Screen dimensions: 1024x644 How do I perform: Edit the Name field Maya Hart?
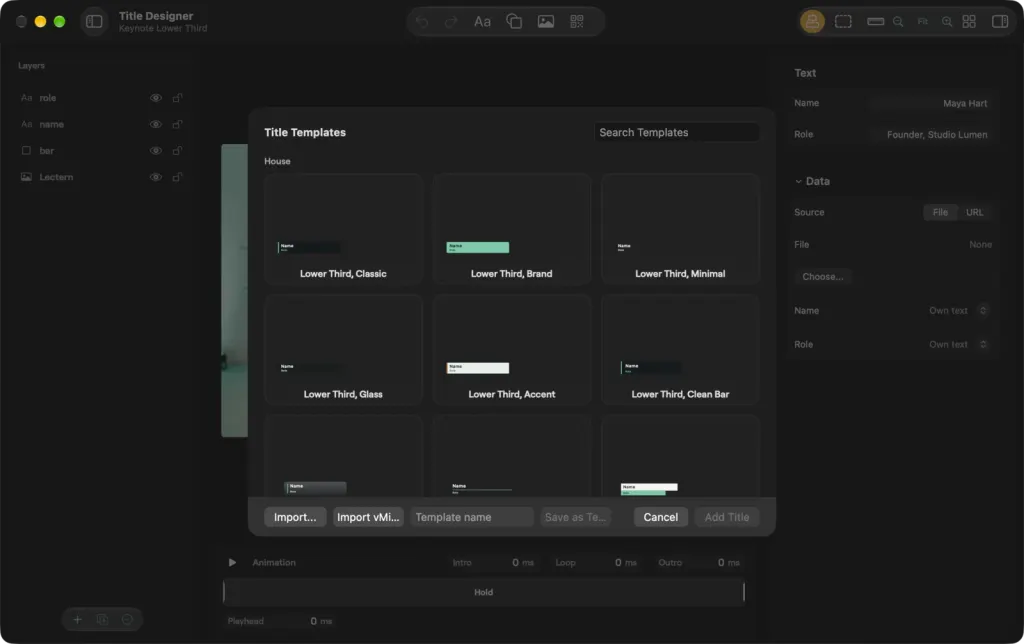930,103
